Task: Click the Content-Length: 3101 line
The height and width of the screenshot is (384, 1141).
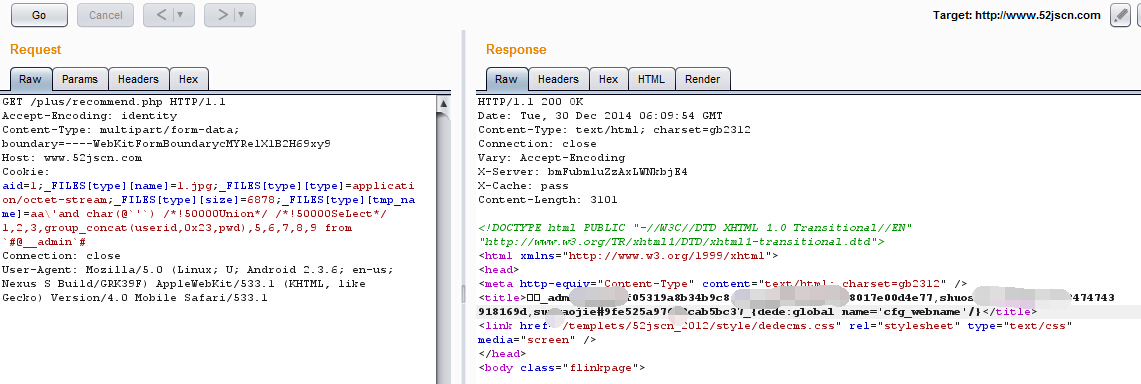Action: pyautogui.click(x=548, y=200)
